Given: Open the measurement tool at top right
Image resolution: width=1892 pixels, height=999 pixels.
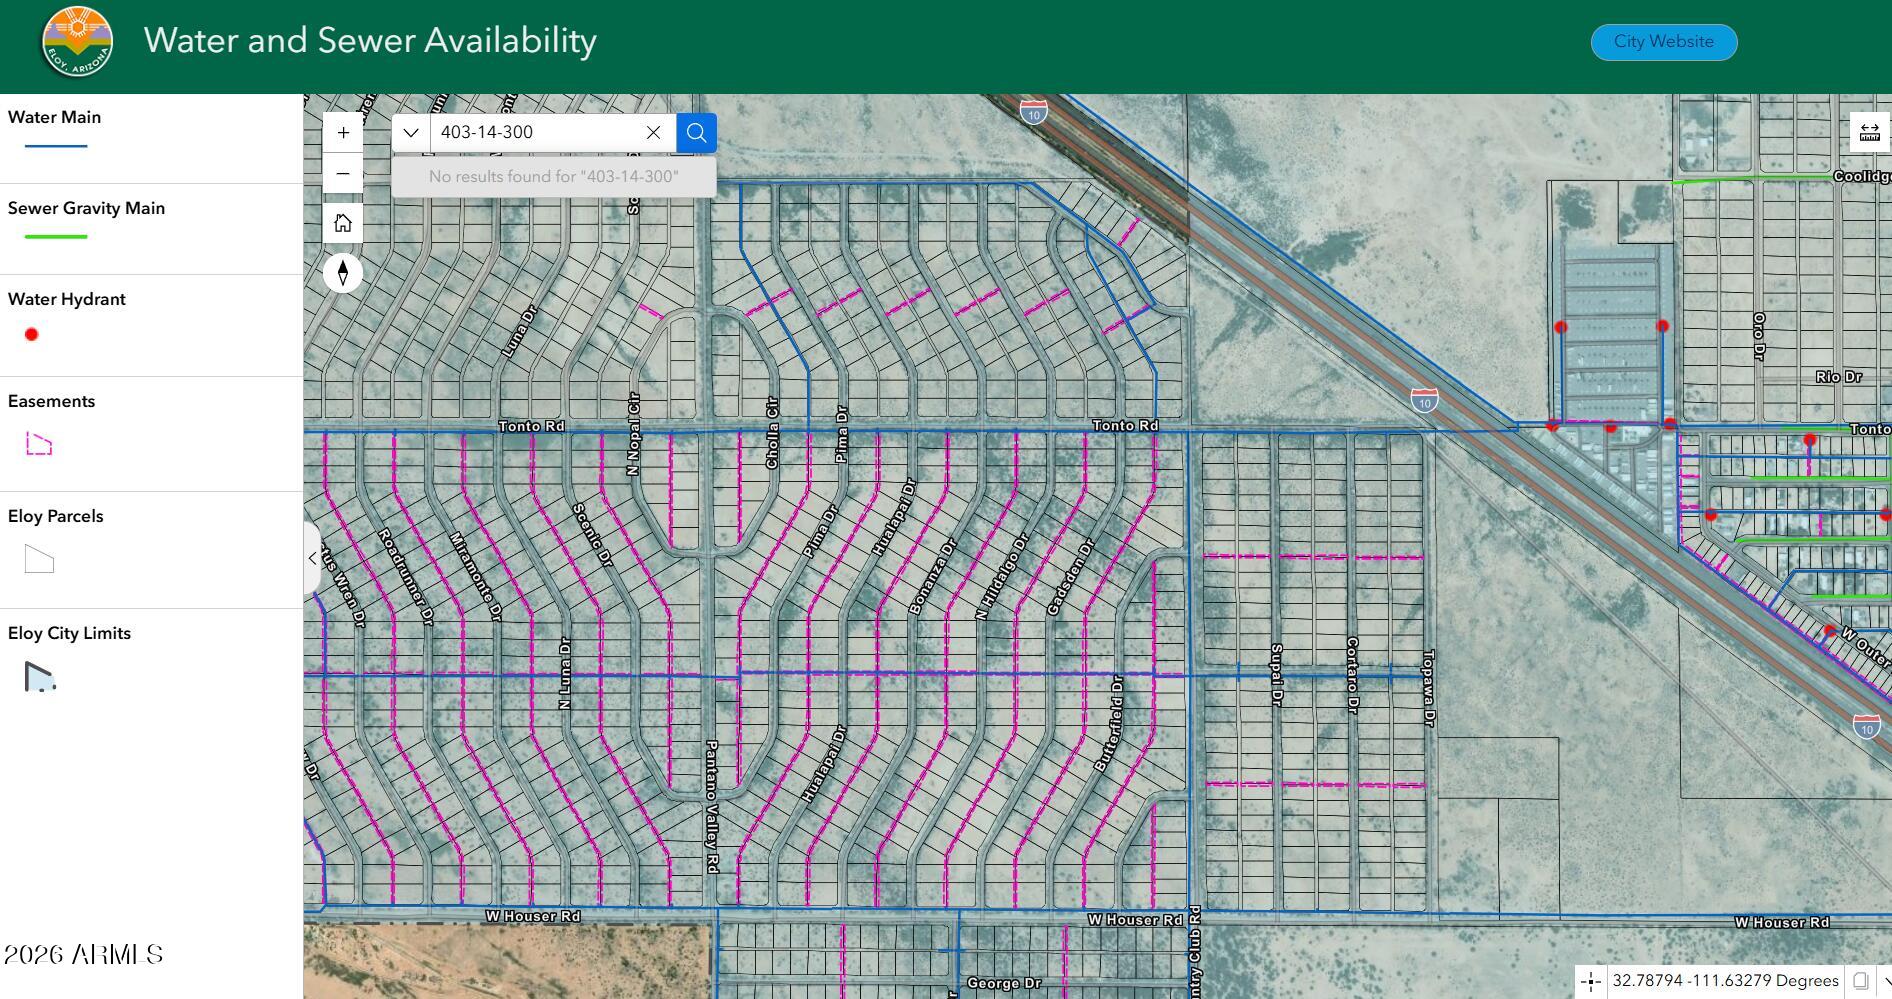Looking at the screenshot, I should click(x=1870, y=133).
